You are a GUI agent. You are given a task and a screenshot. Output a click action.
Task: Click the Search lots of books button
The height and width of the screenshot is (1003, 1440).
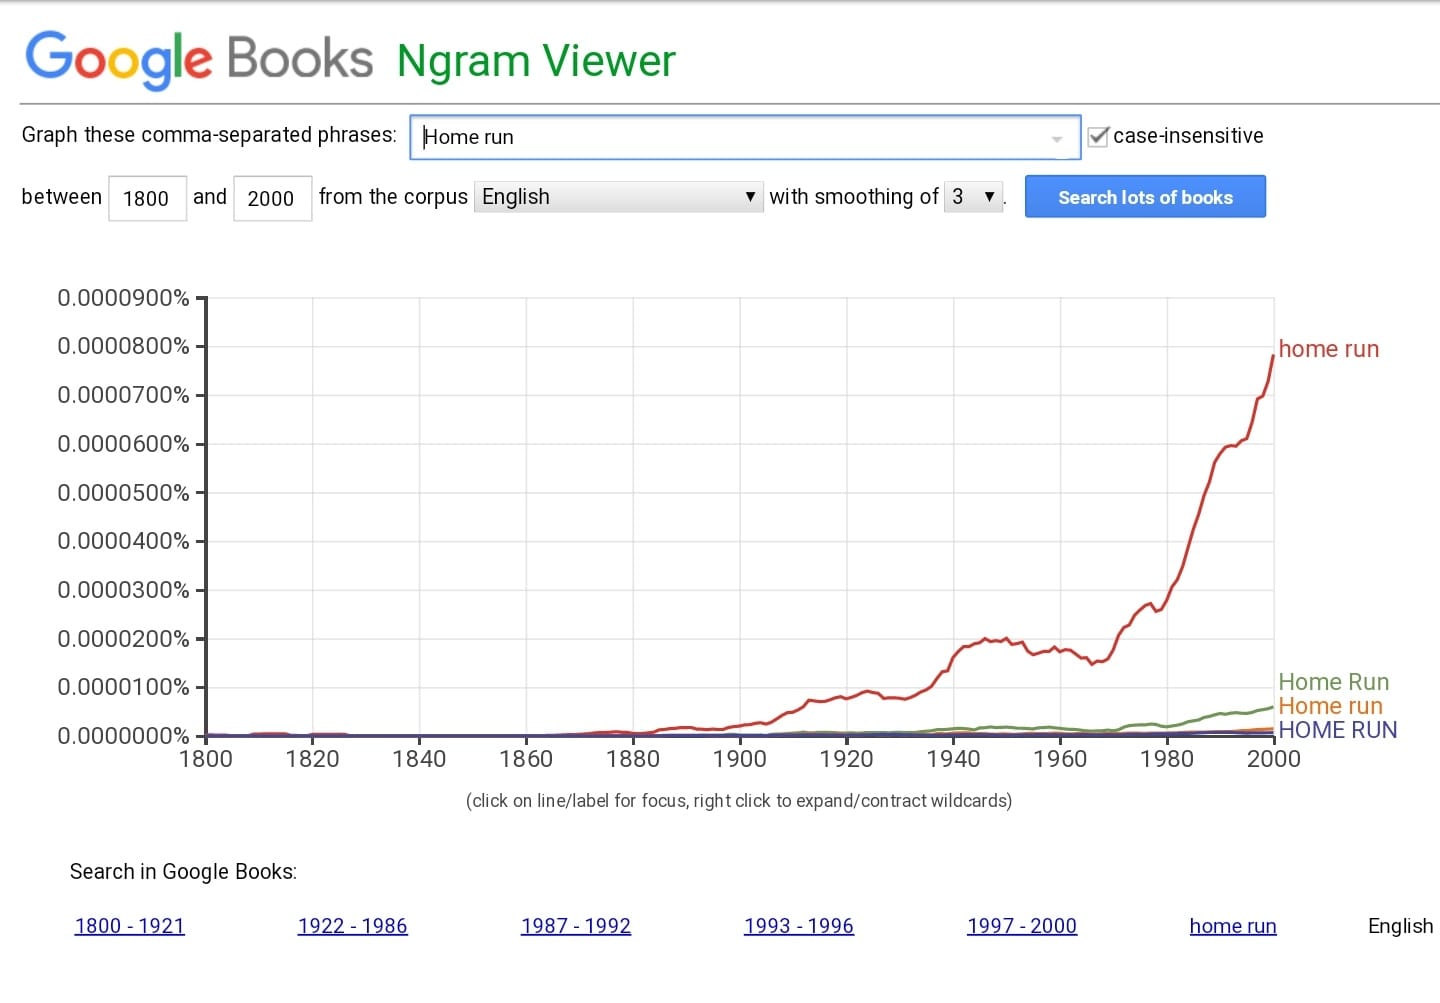coord(1145,197)
